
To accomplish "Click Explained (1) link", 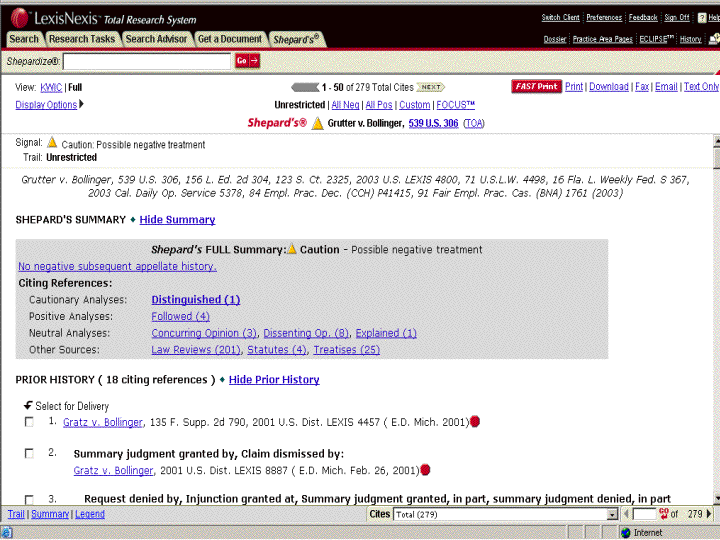I will 386,333.
